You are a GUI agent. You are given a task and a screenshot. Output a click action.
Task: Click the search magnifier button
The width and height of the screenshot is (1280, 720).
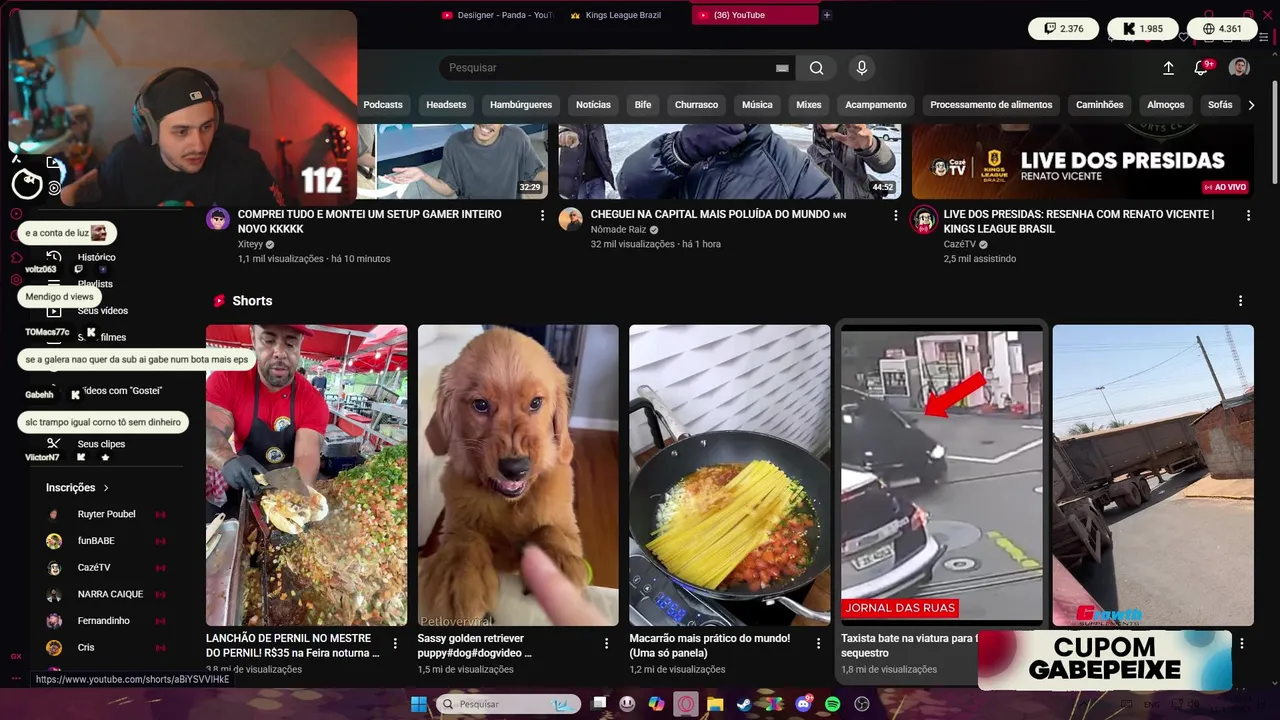click(817, 68)
